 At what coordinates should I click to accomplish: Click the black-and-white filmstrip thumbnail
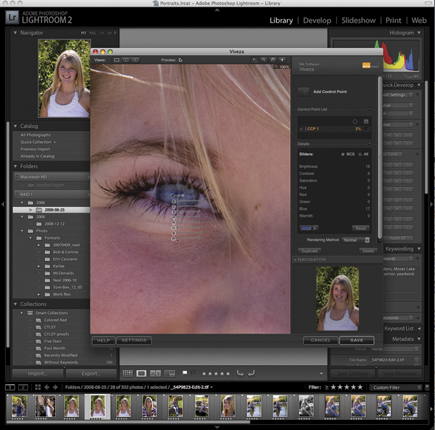[306, 406]
